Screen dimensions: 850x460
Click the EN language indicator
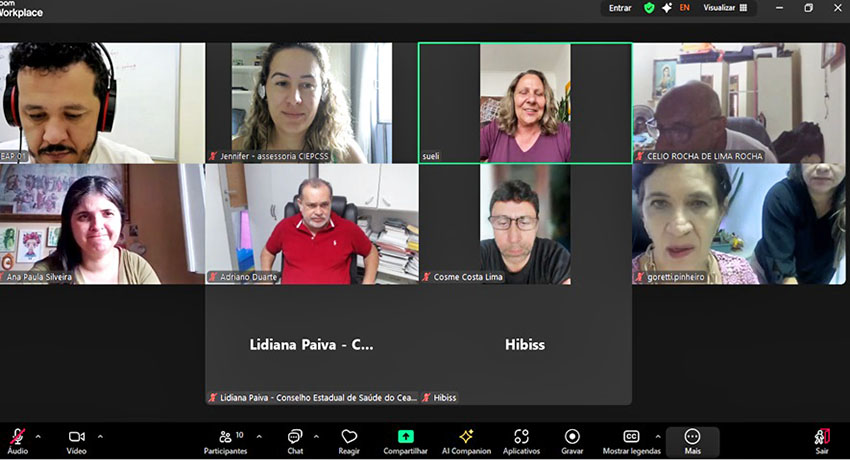coord(684,8)
